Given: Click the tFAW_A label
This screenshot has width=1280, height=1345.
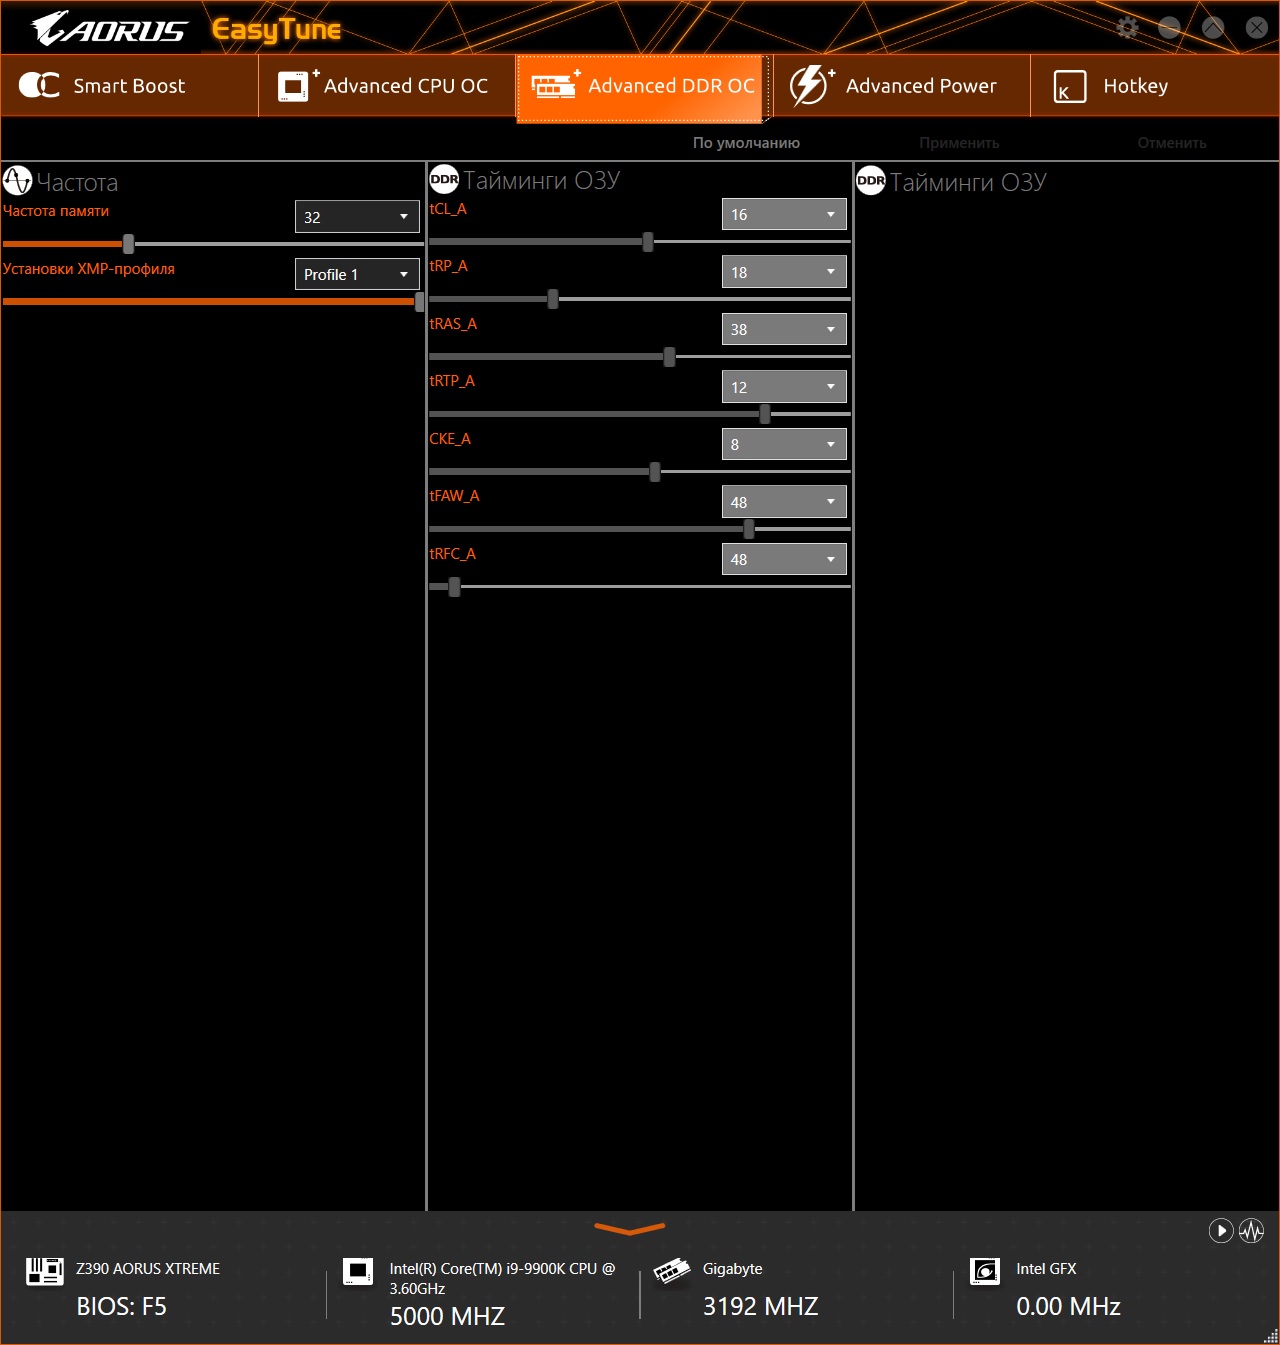Looking at the screenshot, I should [455, 496].
